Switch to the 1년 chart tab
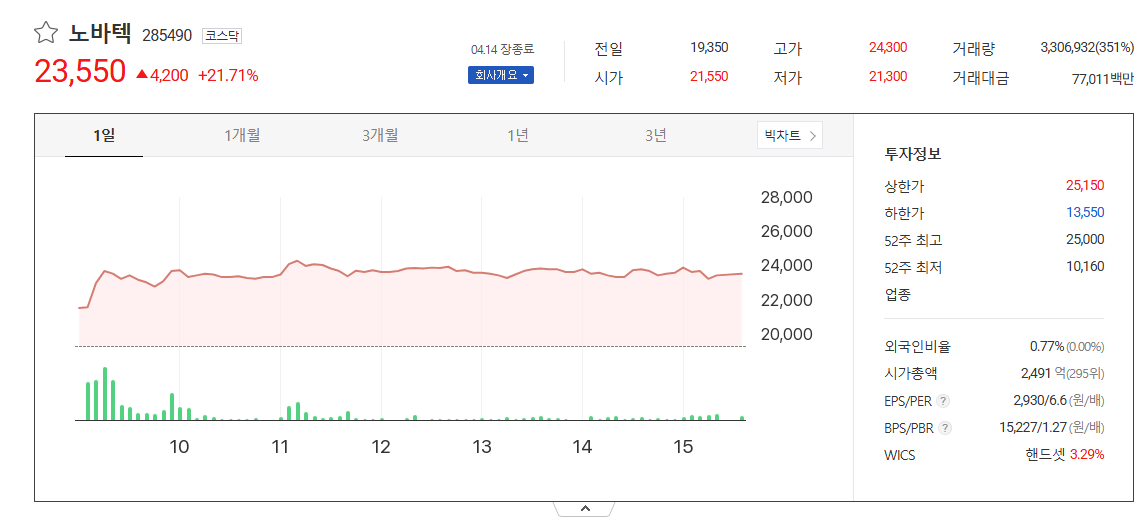The width and height of the screenshot is (1145, 521). (518, 135)
